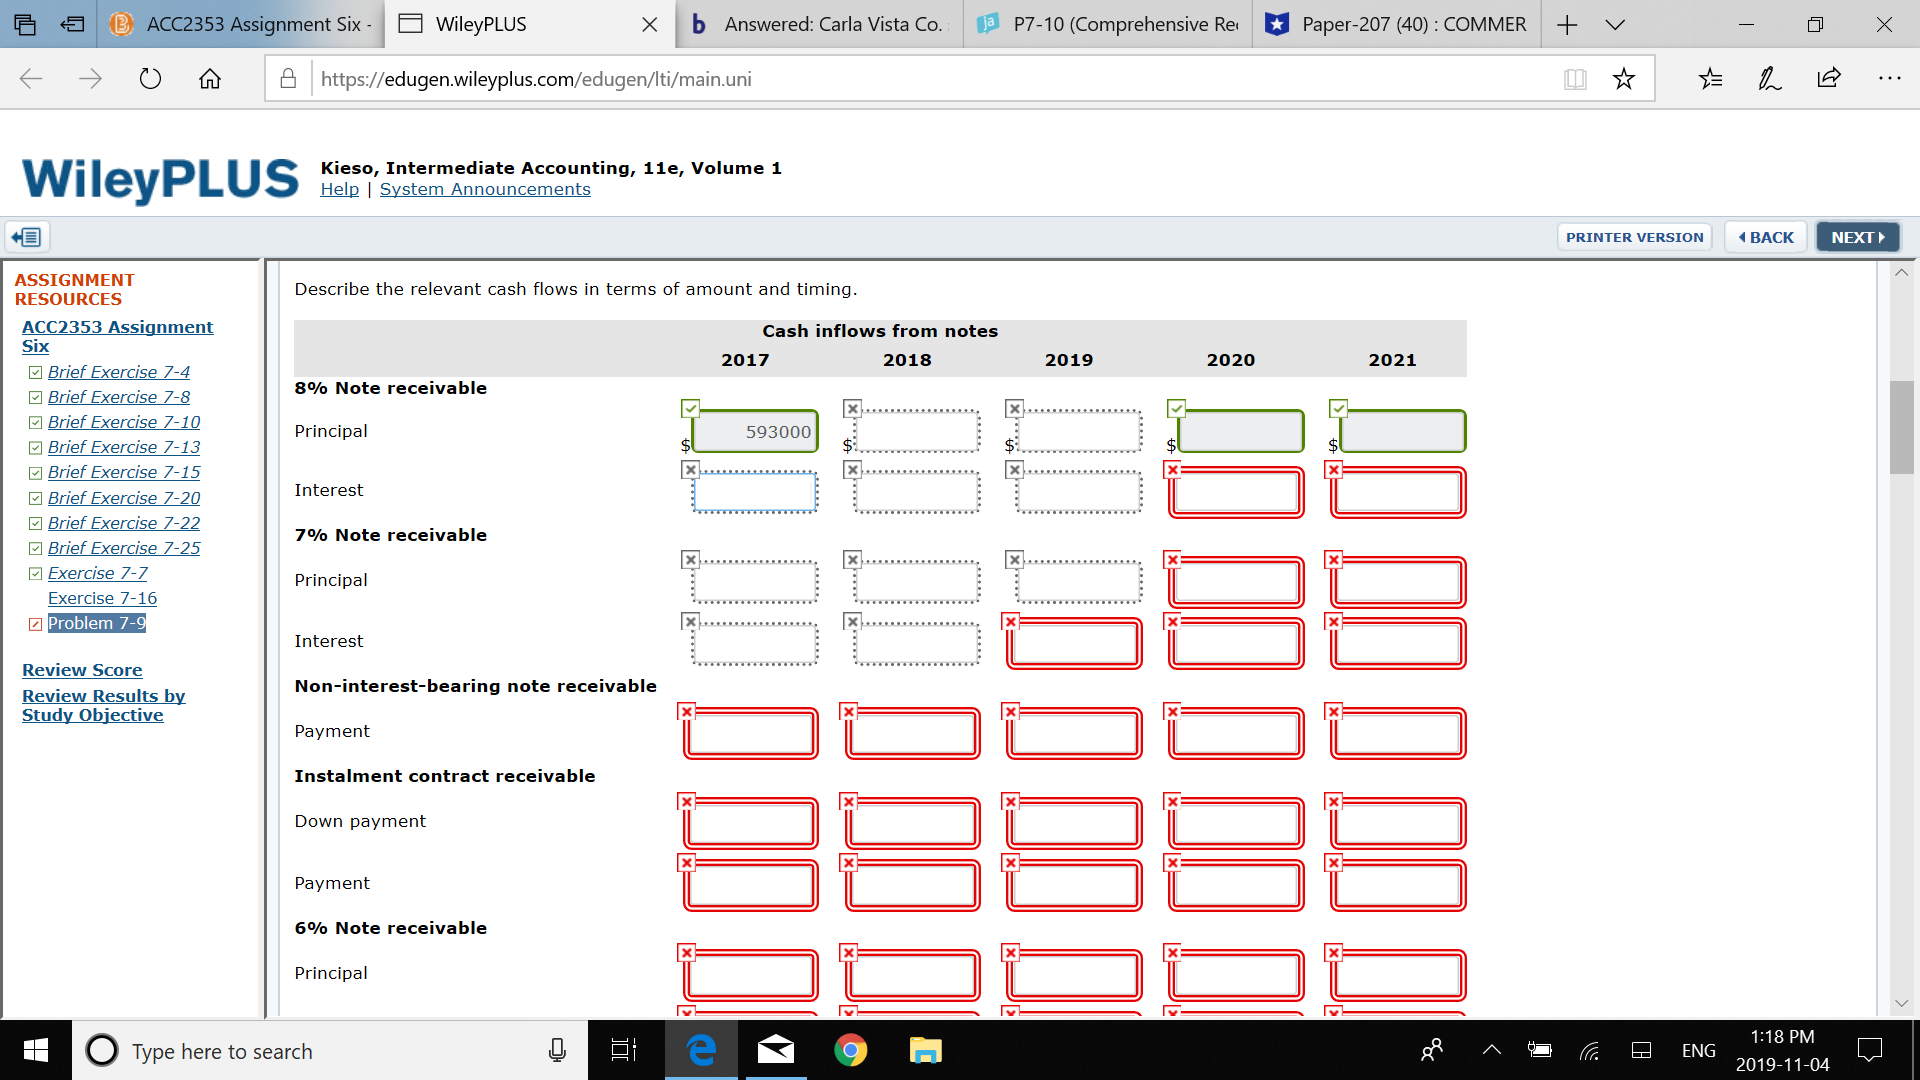Expand Brief Exercise 7-22 link
The width and height of the screenshot is (1920, 1080).
tap(119, 522)
